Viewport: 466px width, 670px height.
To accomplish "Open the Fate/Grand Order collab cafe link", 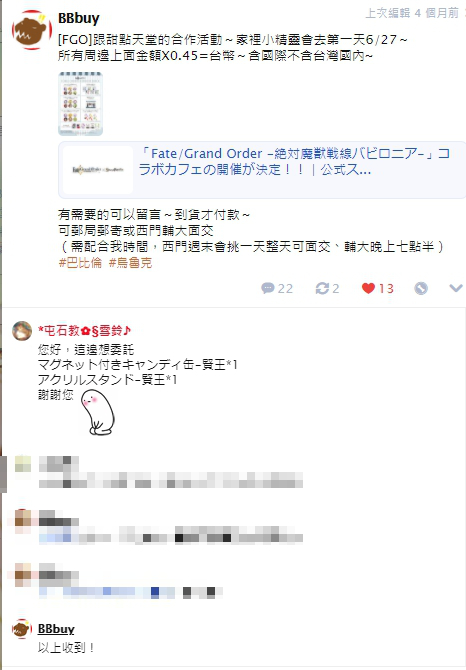I will point(294,162).
